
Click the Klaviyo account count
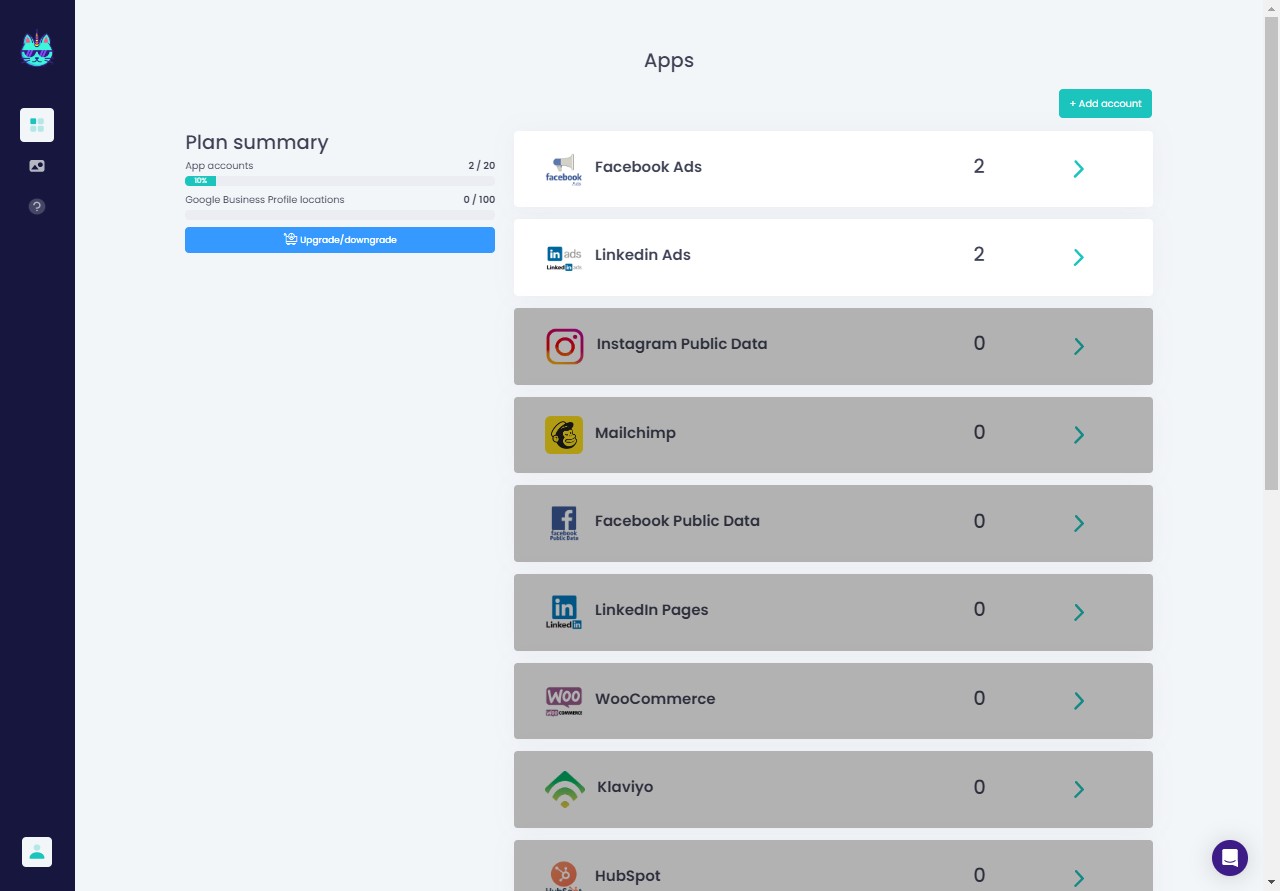(x=979, y=787)
